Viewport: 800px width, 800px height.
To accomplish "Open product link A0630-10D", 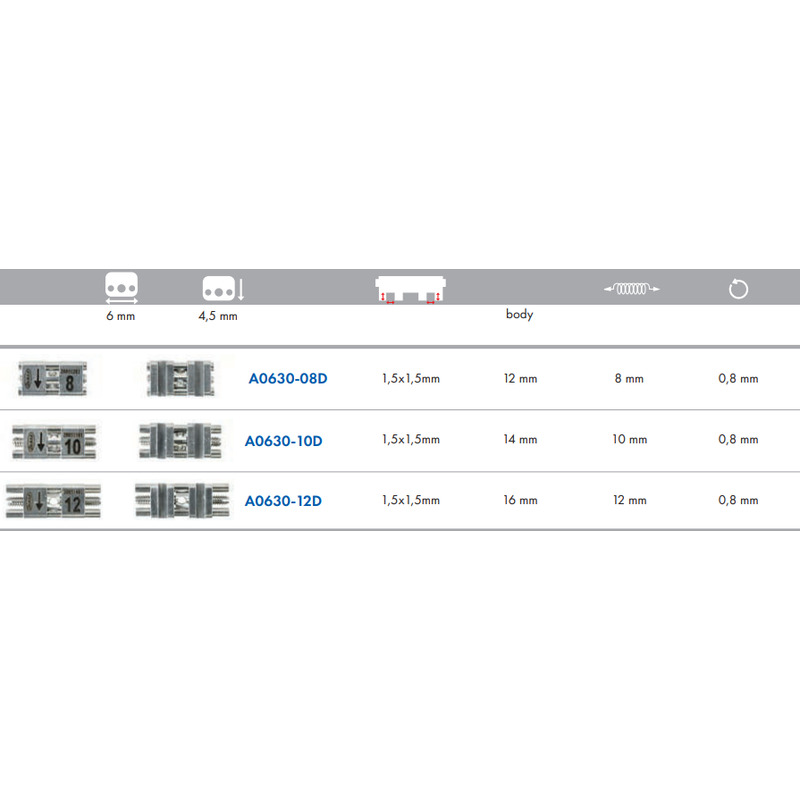I will [x=284, y=441].
